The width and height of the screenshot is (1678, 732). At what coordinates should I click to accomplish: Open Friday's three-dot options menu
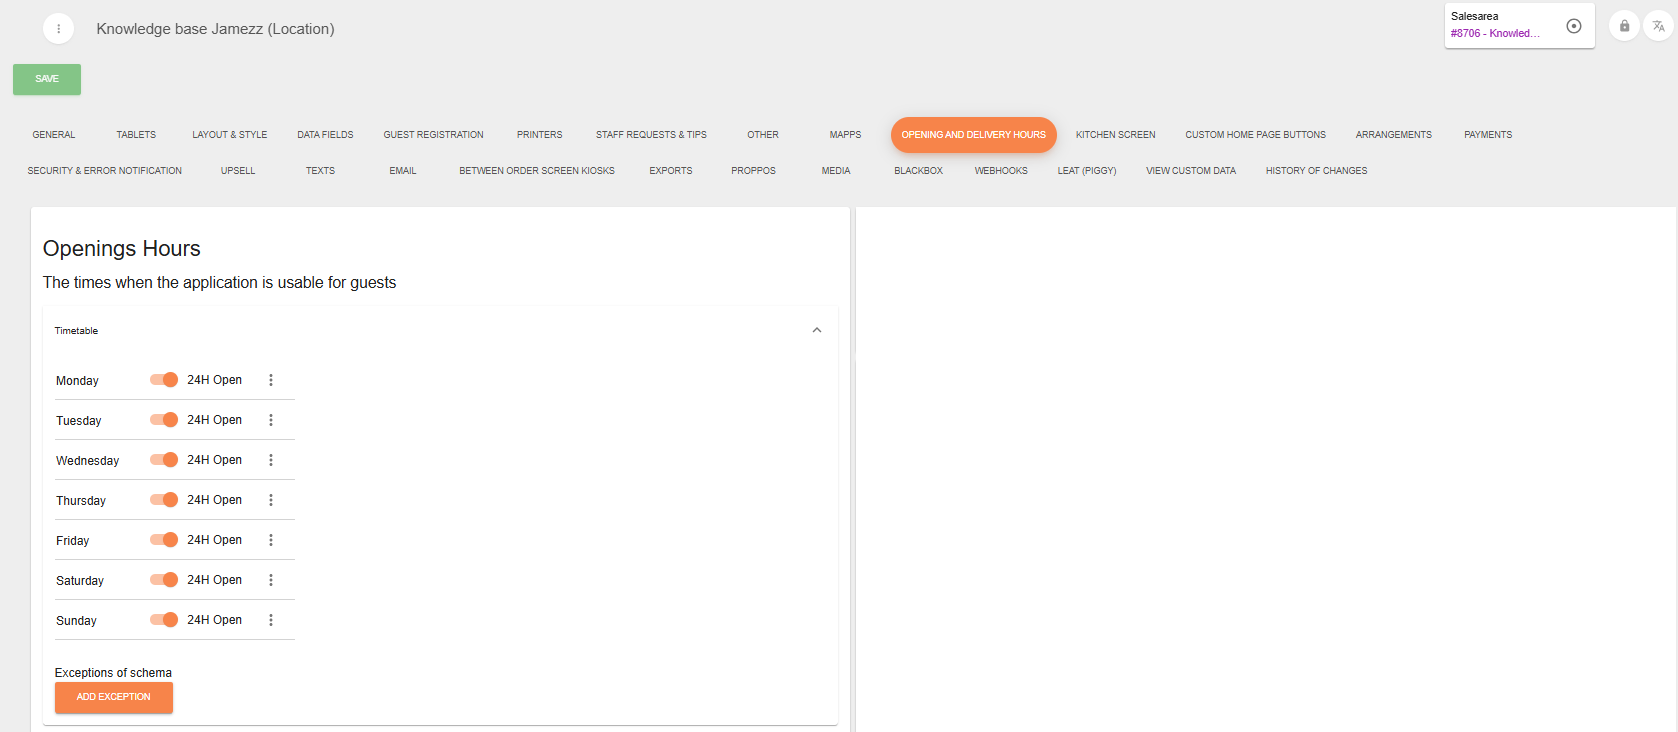(x=271, y=540)
